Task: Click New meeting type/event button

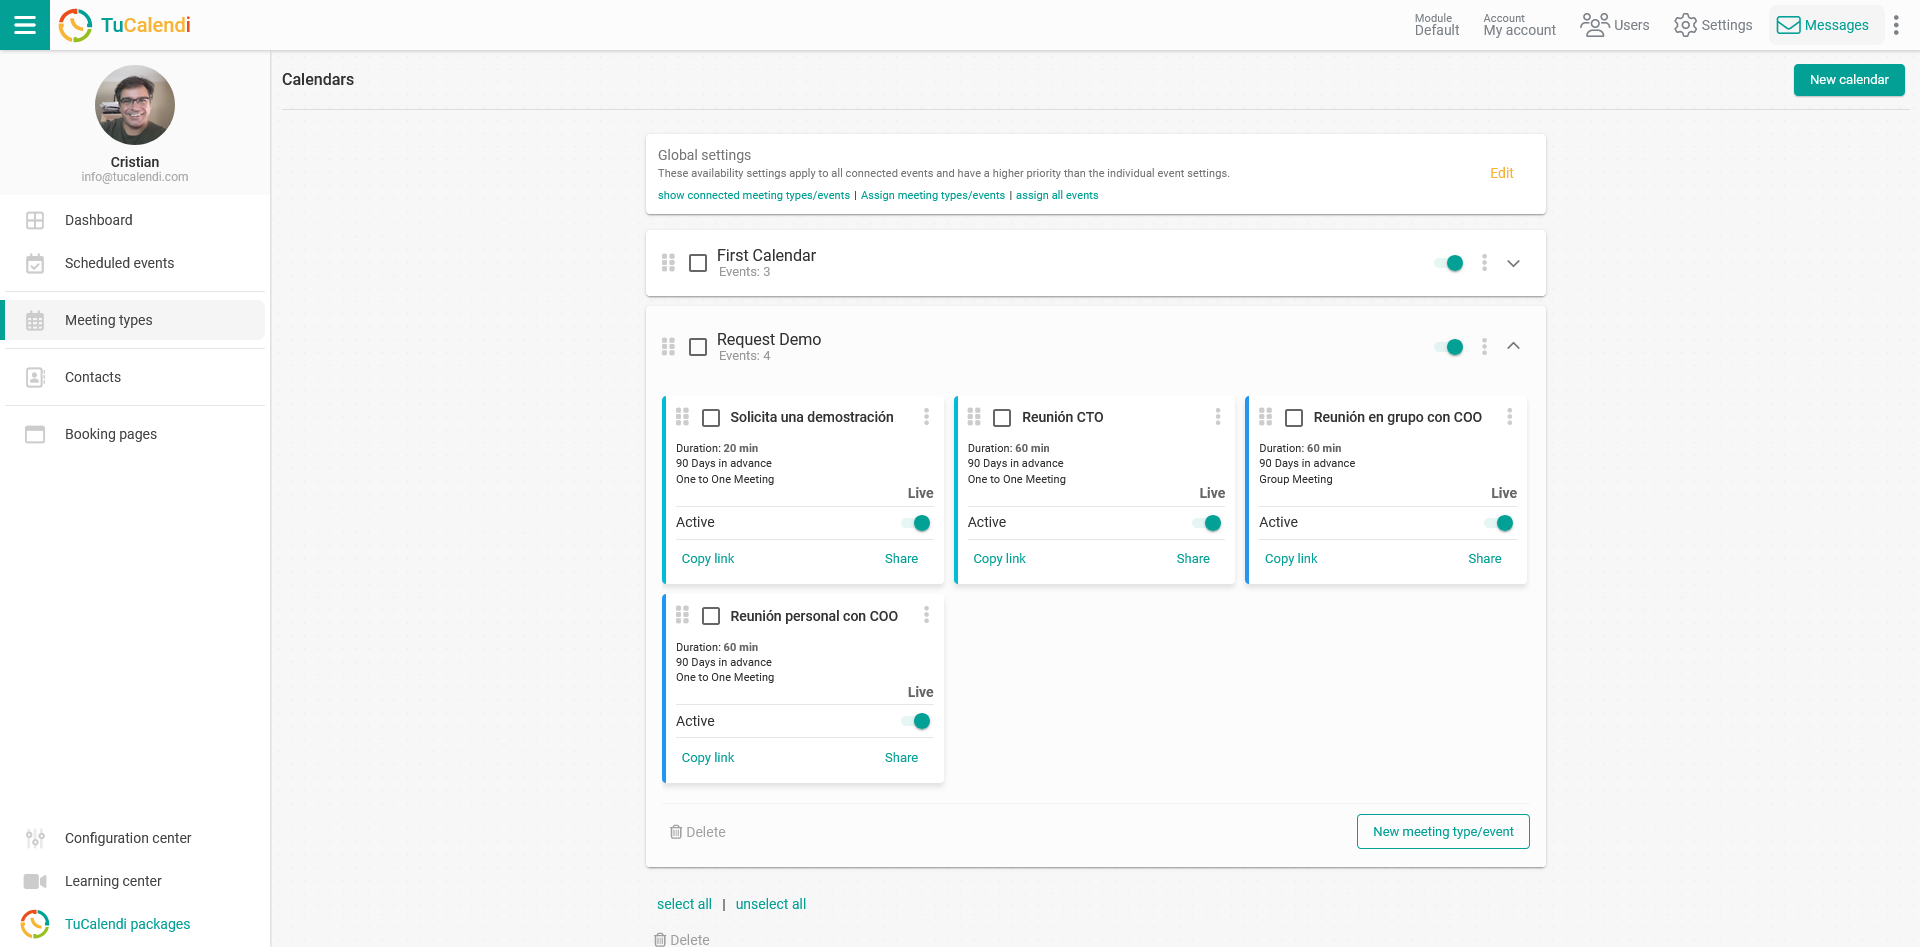Action: point(1442,832)
